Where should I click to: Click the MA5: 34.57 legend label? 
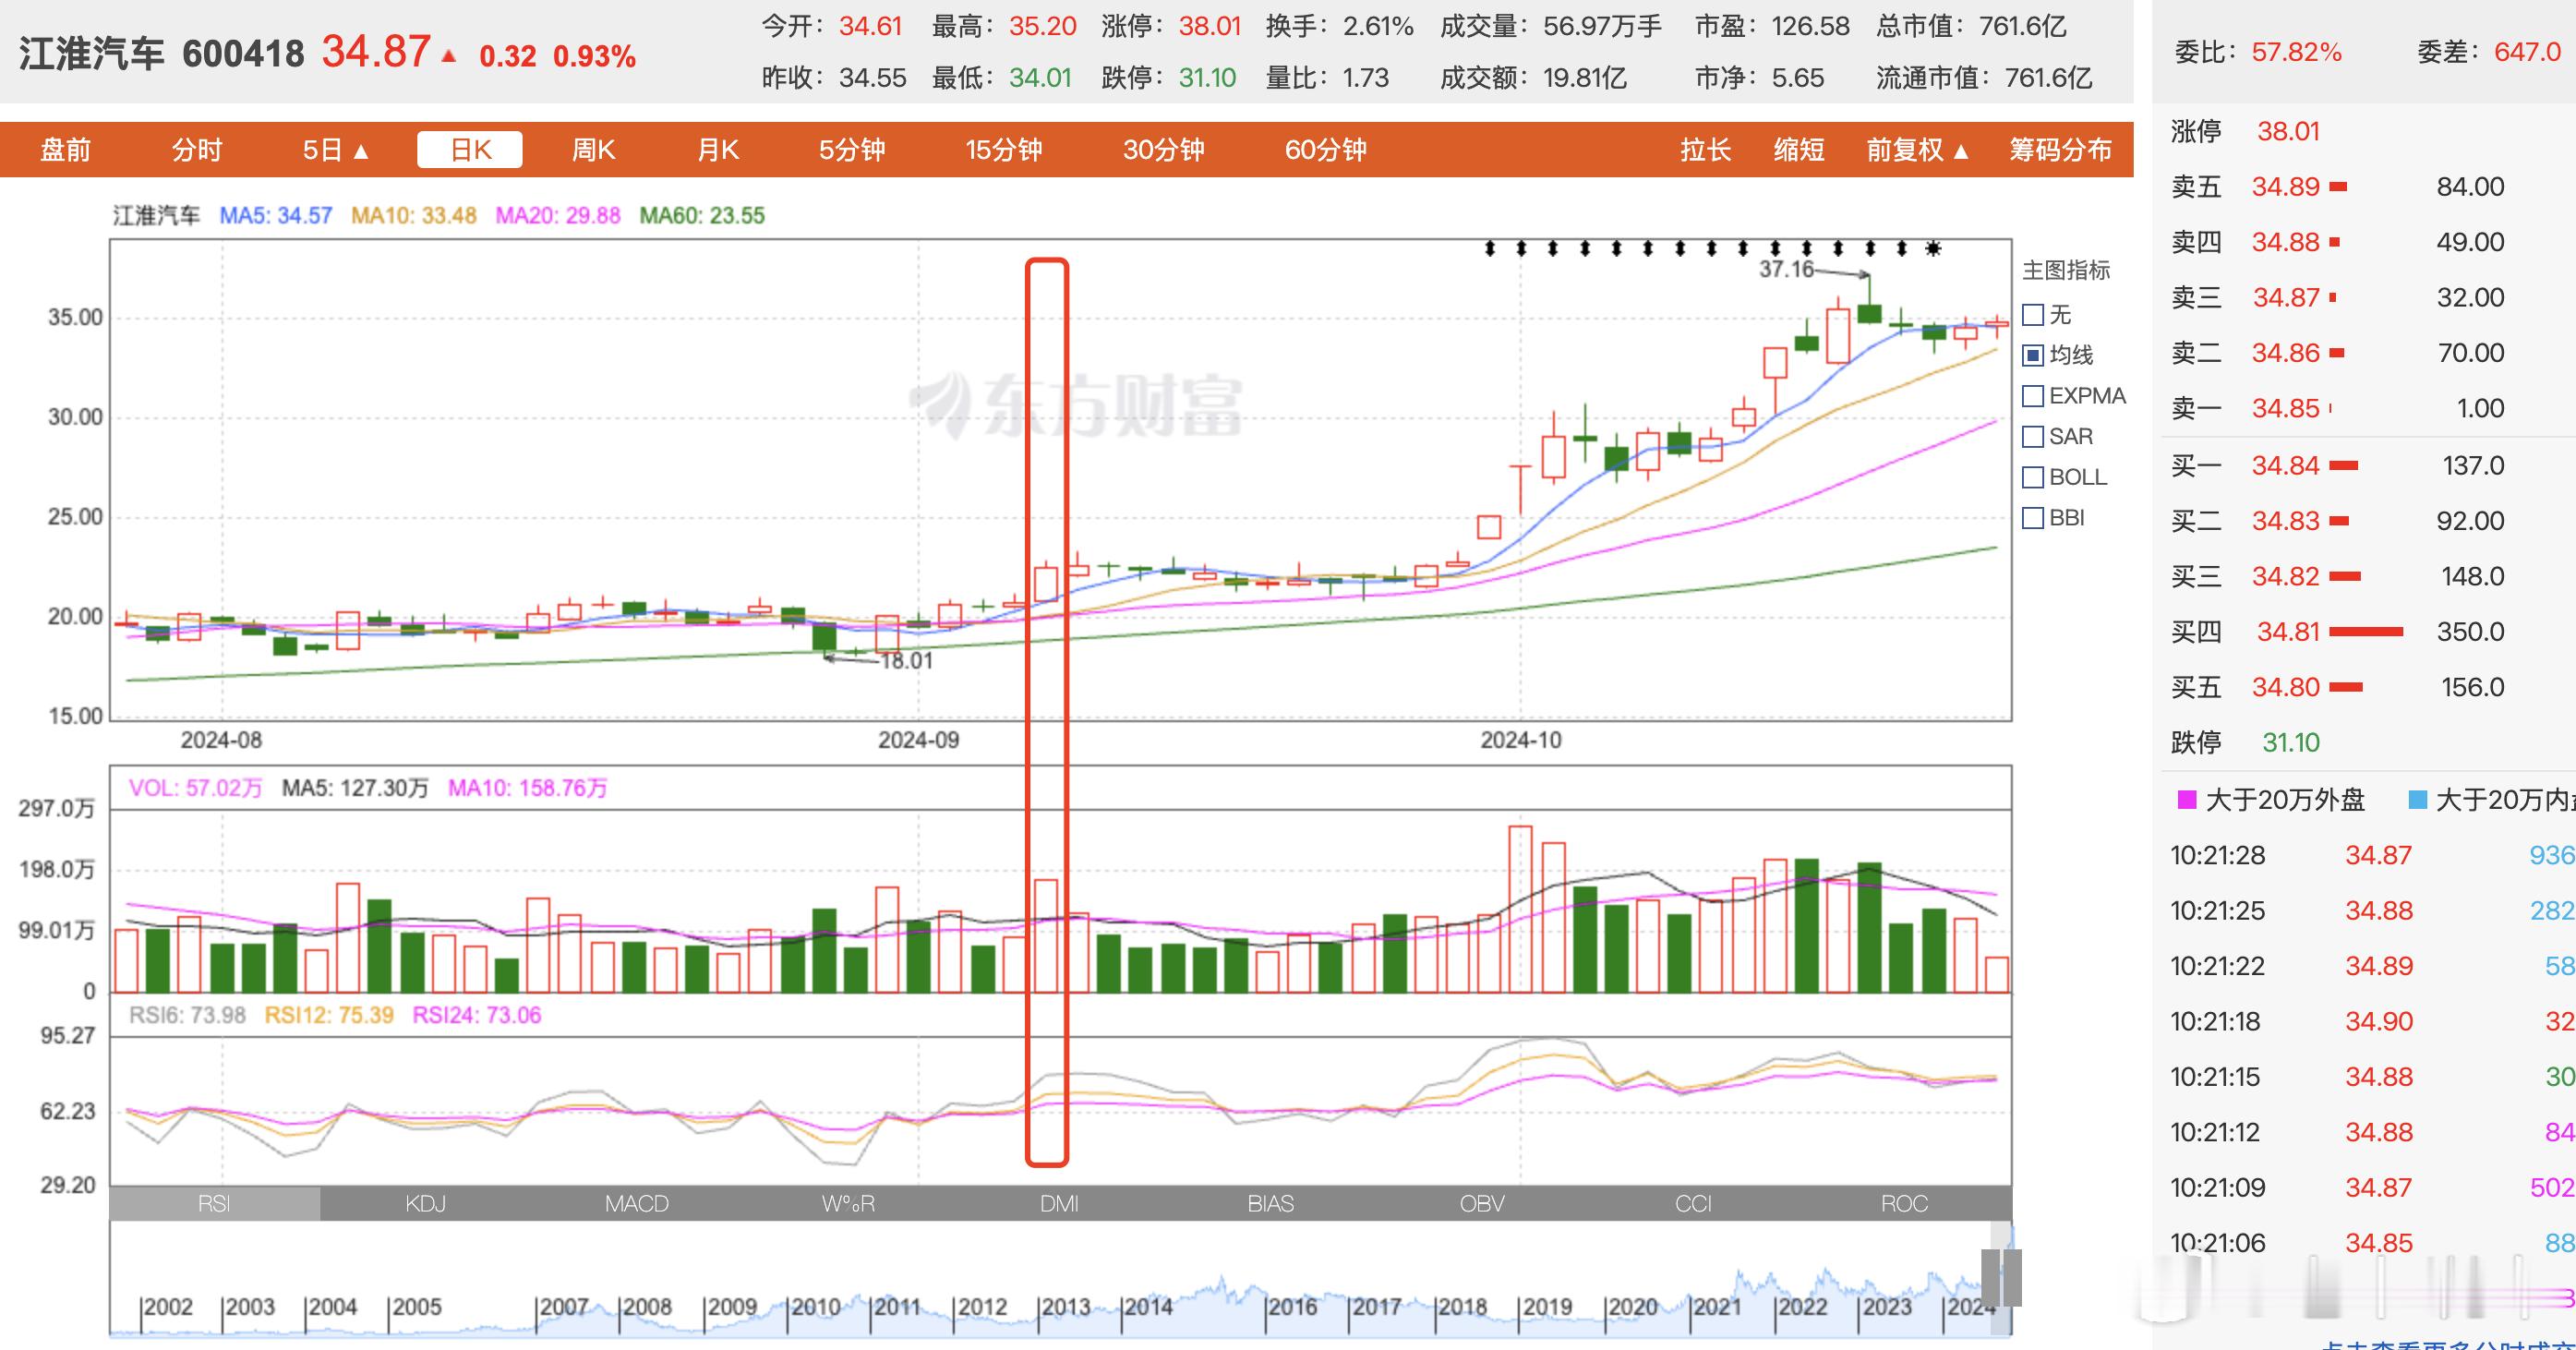pyautogui.click(x=275, y=216)
